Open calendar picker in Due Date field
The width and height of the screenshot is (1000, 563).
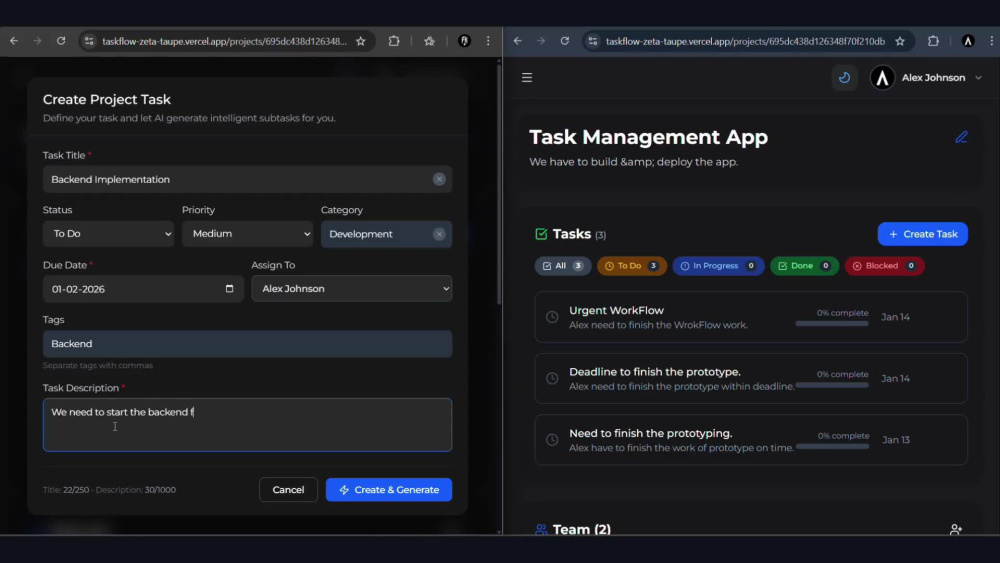point(230,289)
